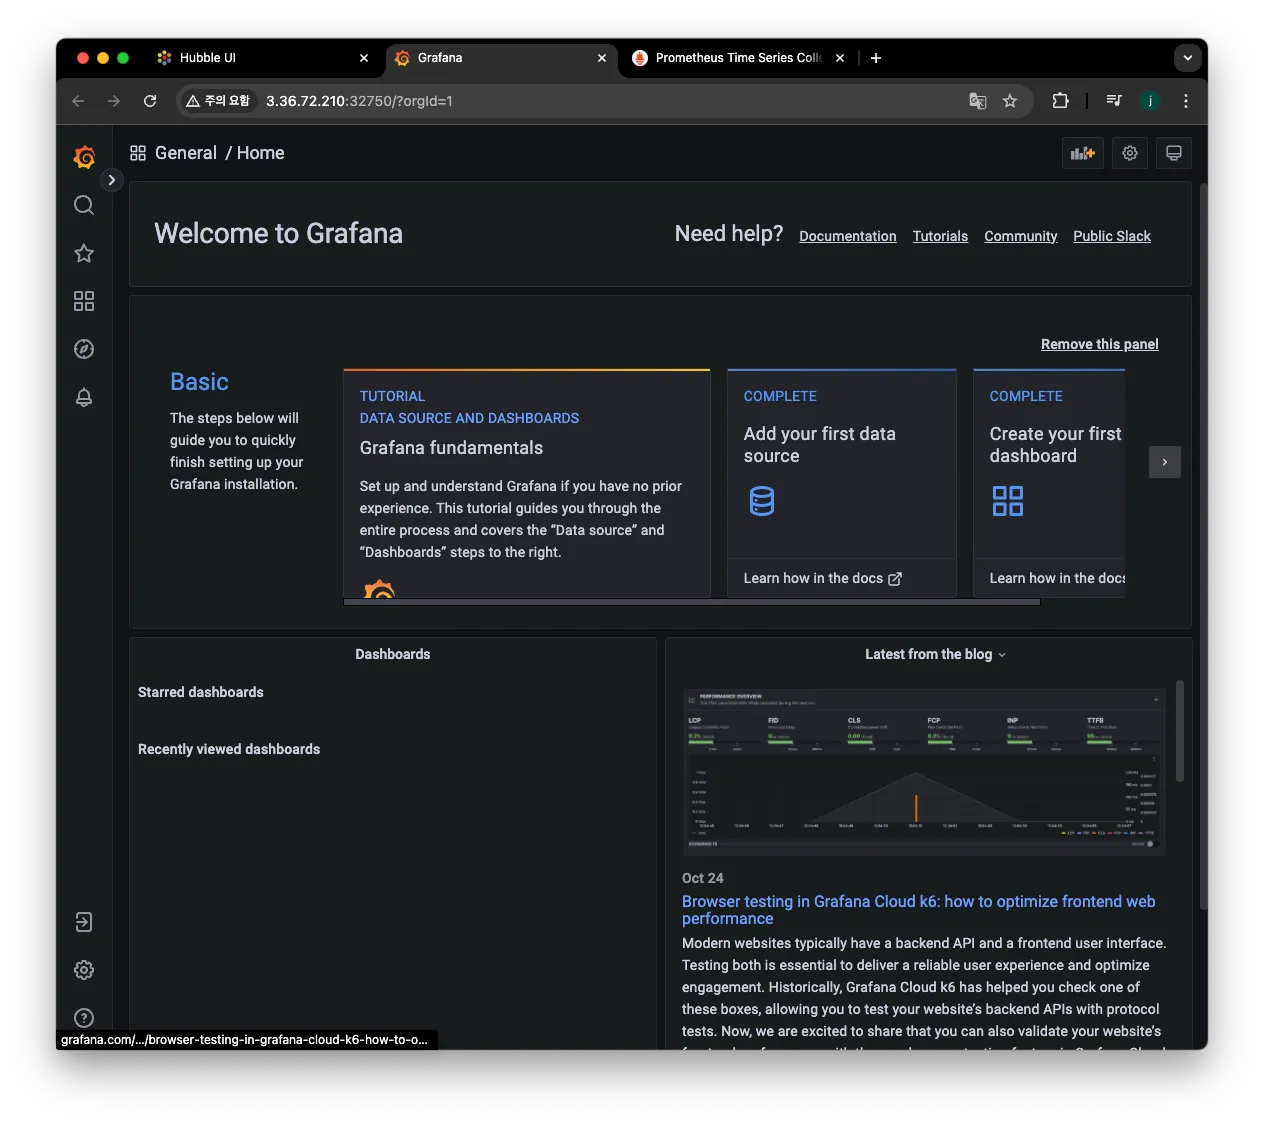Open the Documentation link
Screen dimensions: 1264x1124
[x=848, y=236]
